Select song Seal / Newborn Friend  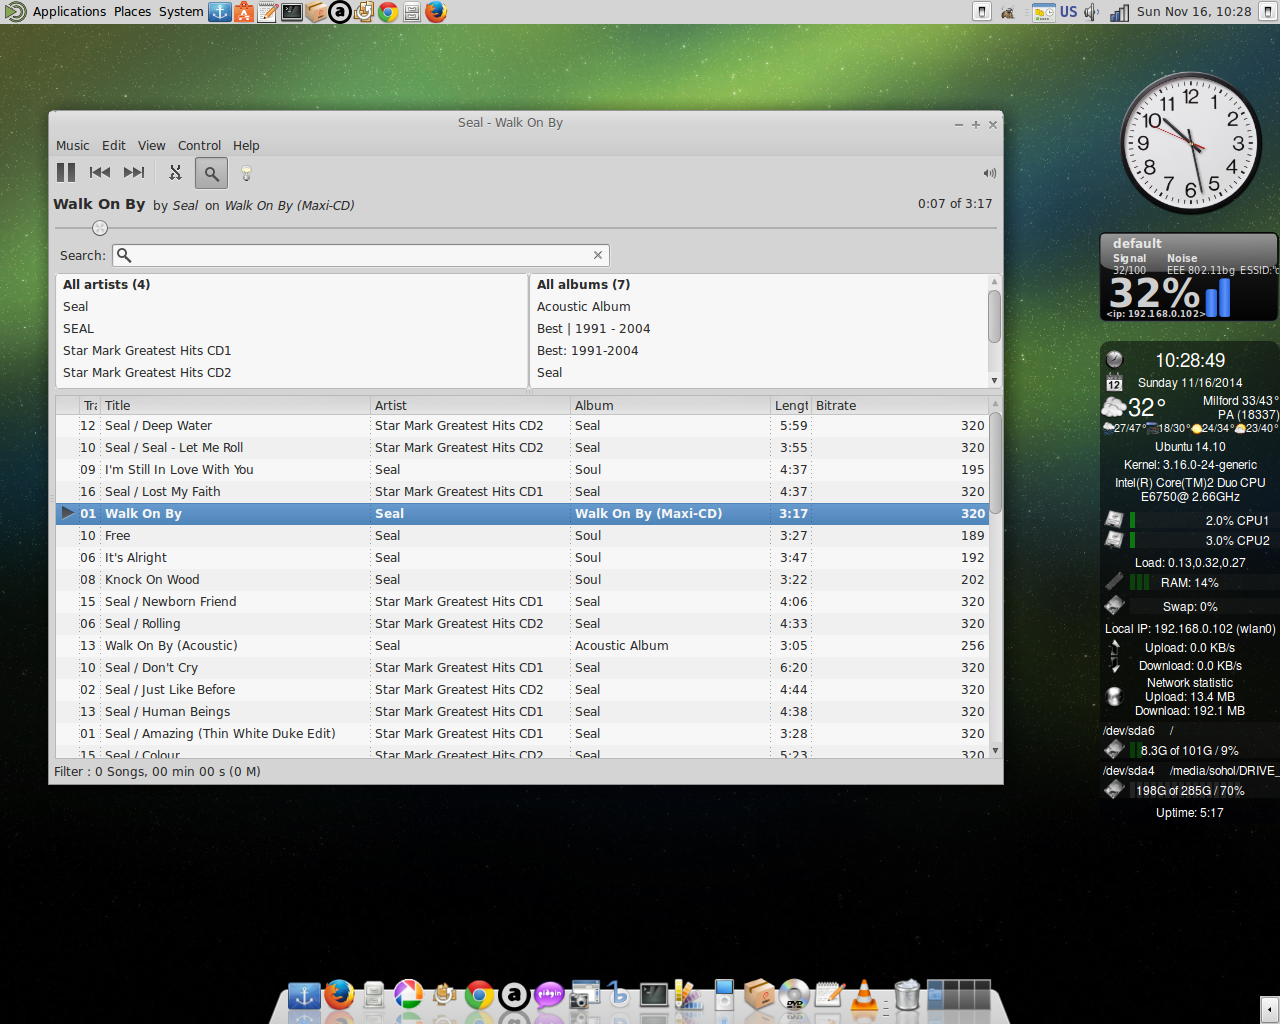522,602
